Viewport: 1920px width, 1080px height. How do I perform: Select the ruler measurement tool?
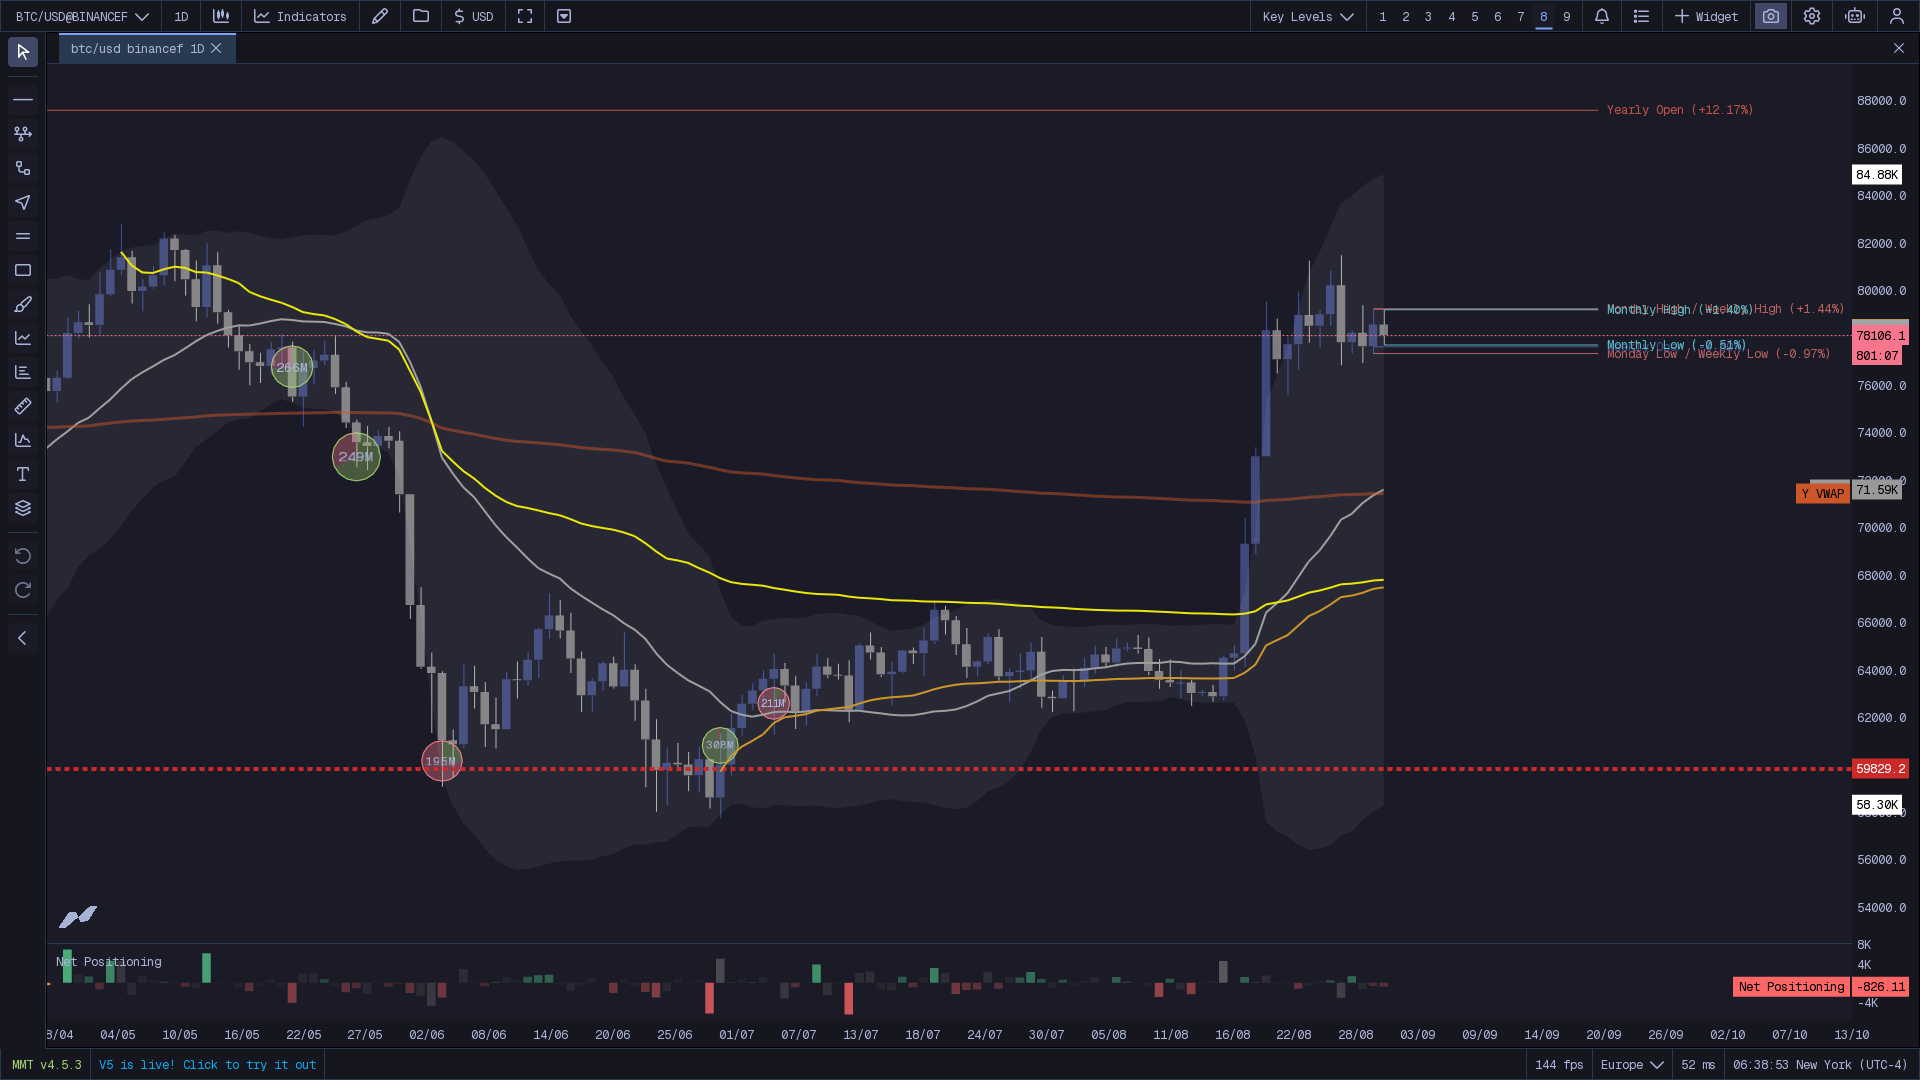(x=23, y=406)
